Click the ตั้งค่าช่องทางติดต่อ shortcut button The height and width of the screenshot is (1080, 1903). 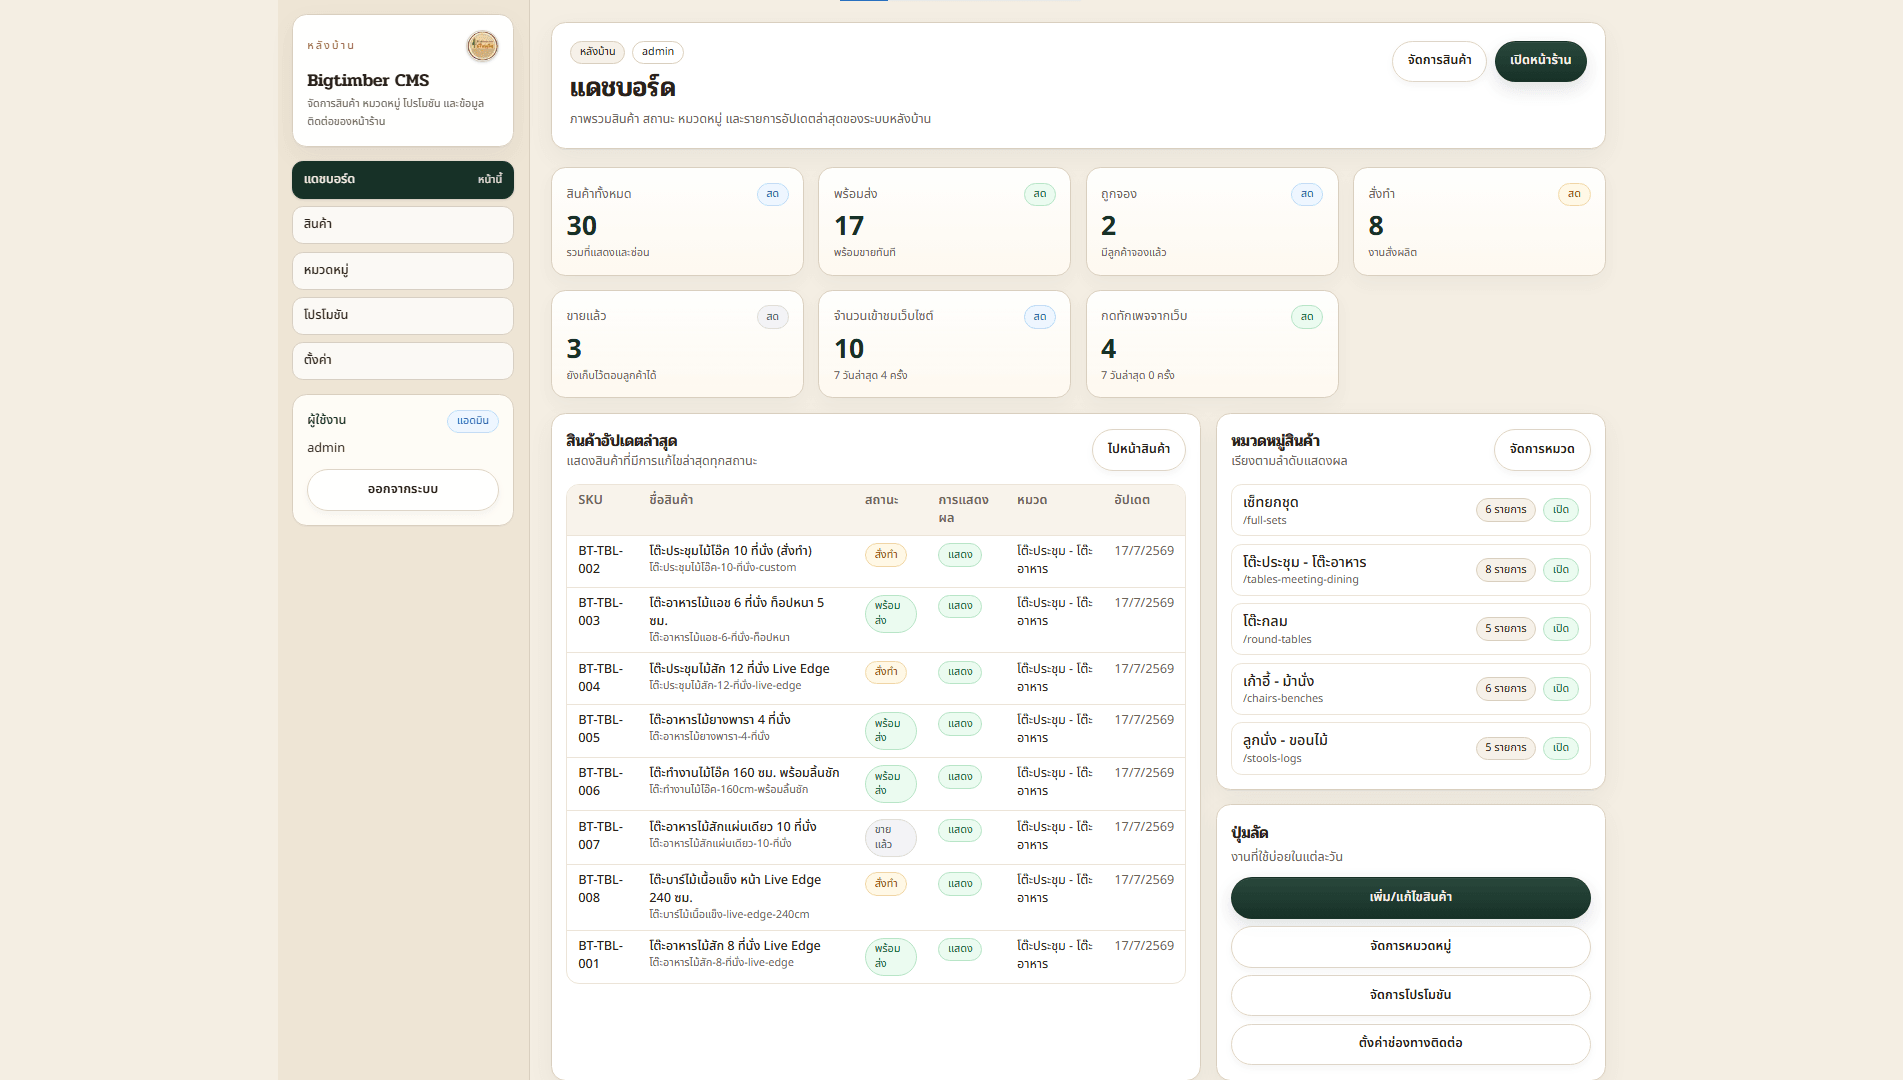point(1410,1044)
